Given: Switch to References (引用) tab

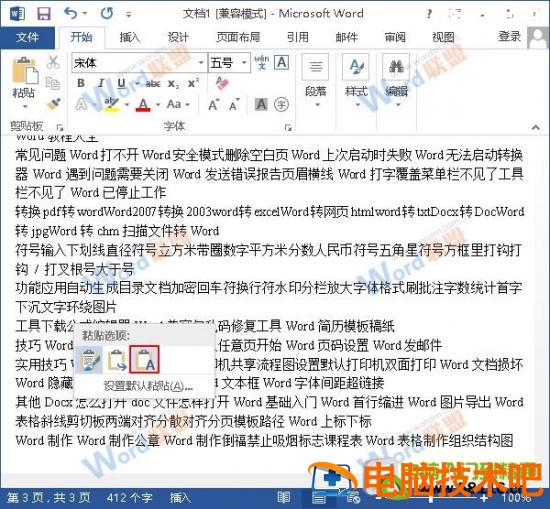Looking at the screenshot, I should [298, 37].
